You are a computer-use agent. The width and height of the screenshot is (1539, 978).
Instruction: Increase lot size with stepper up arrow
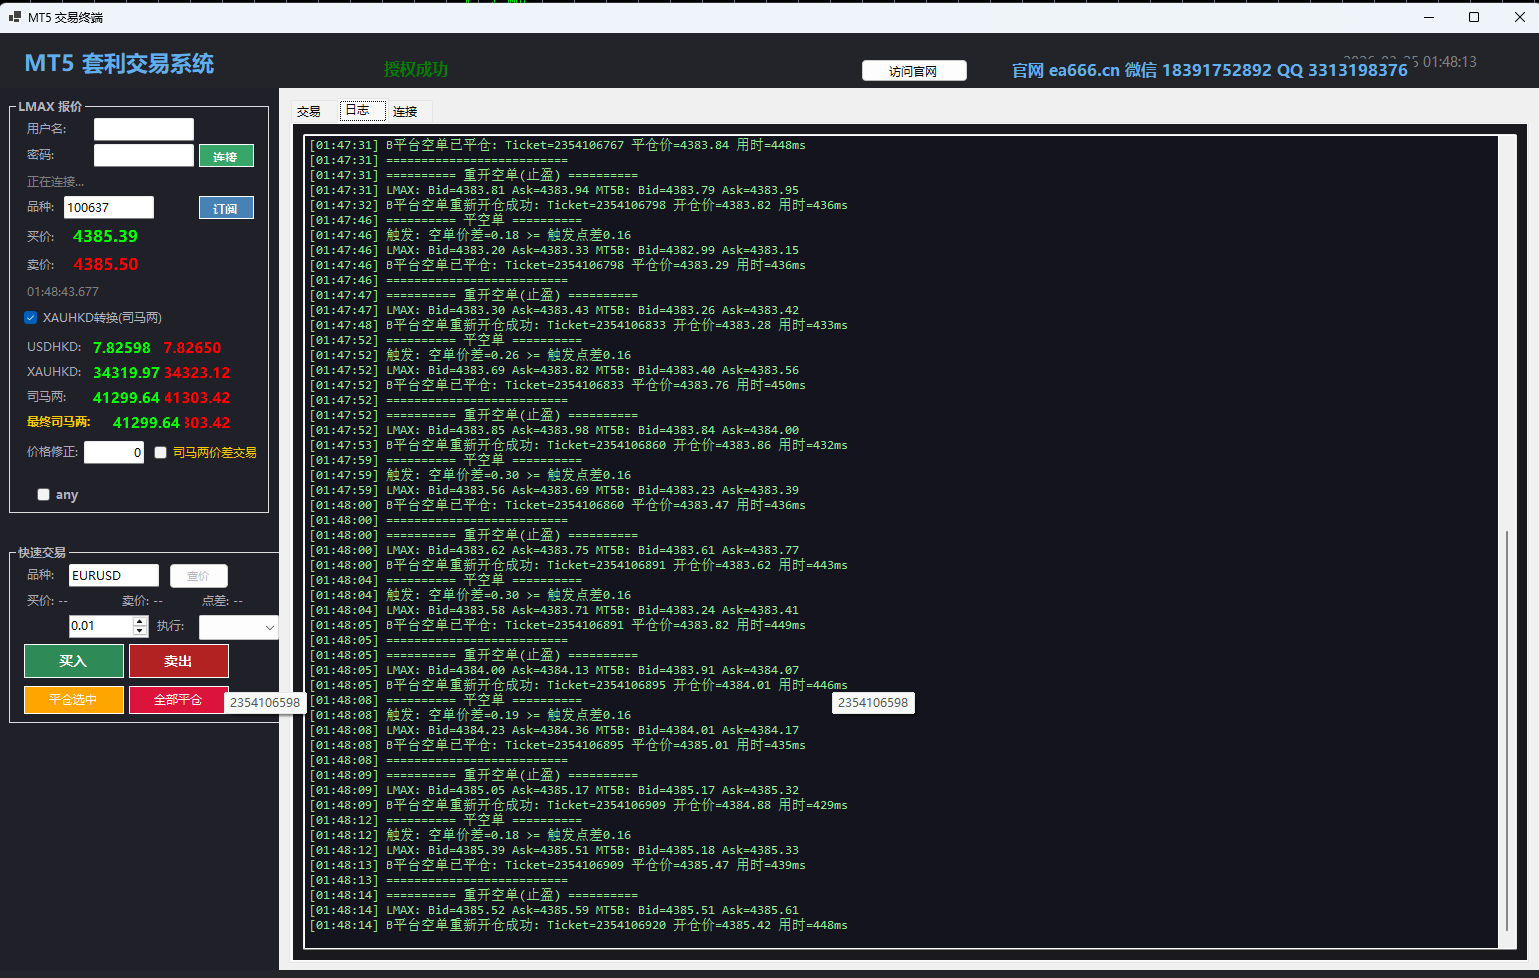[140, 621]
